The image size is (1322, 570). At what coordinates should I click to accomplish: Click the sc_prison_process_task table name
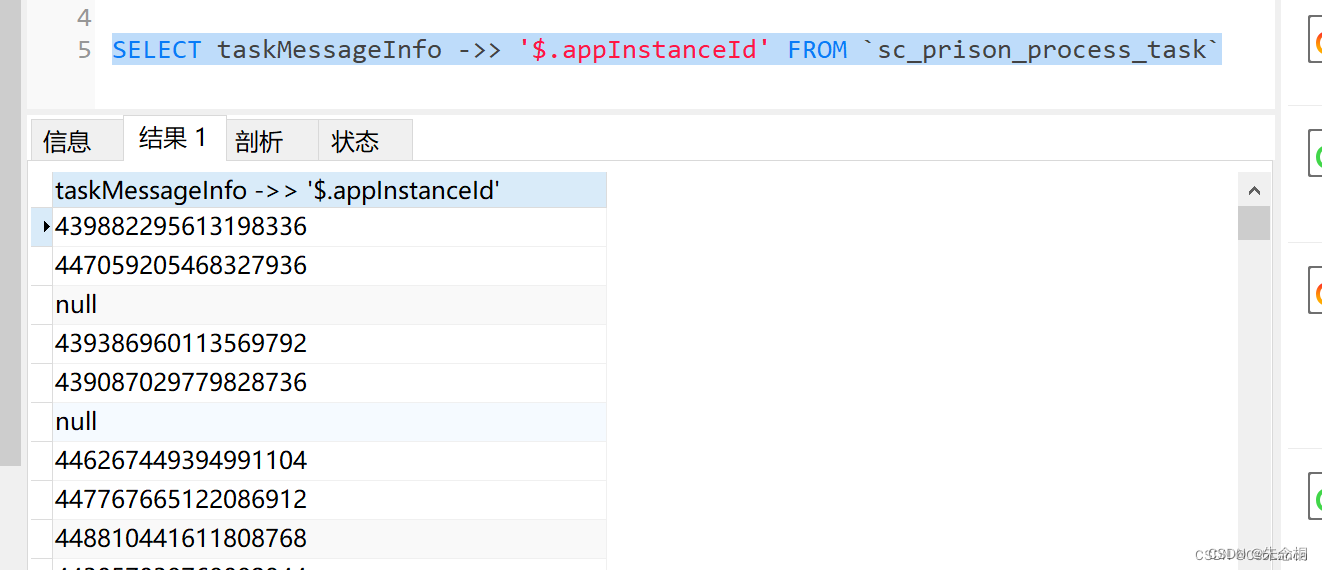pos(1042,50)
